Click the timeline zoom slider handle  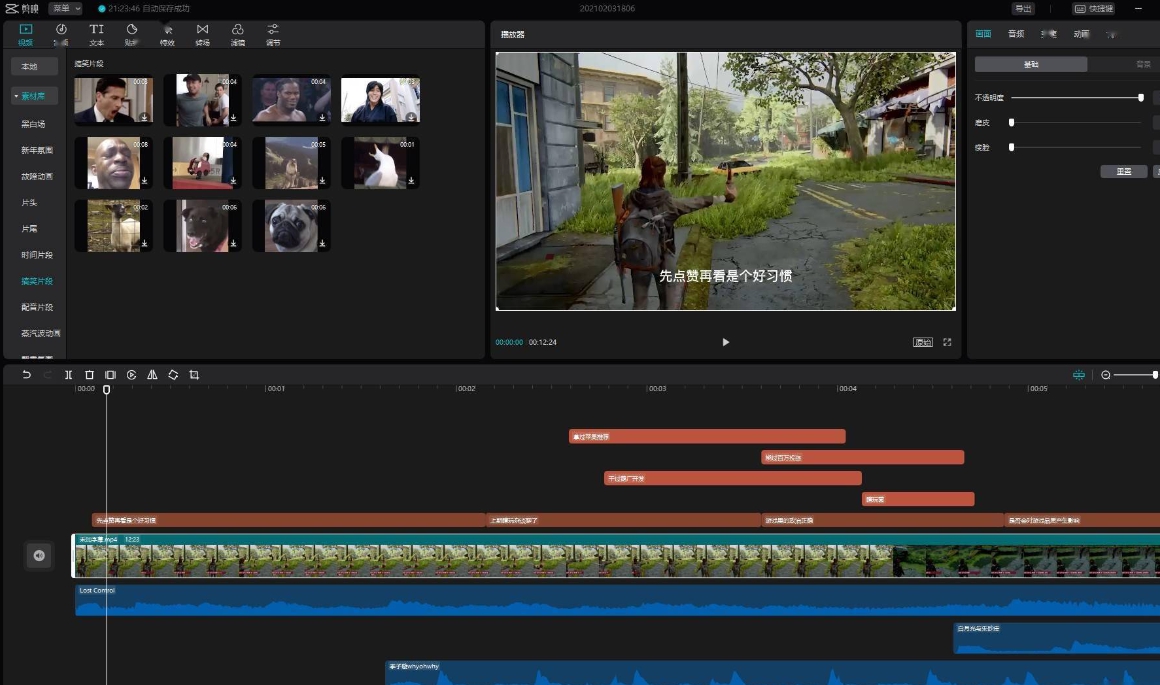click(1155, 375)
